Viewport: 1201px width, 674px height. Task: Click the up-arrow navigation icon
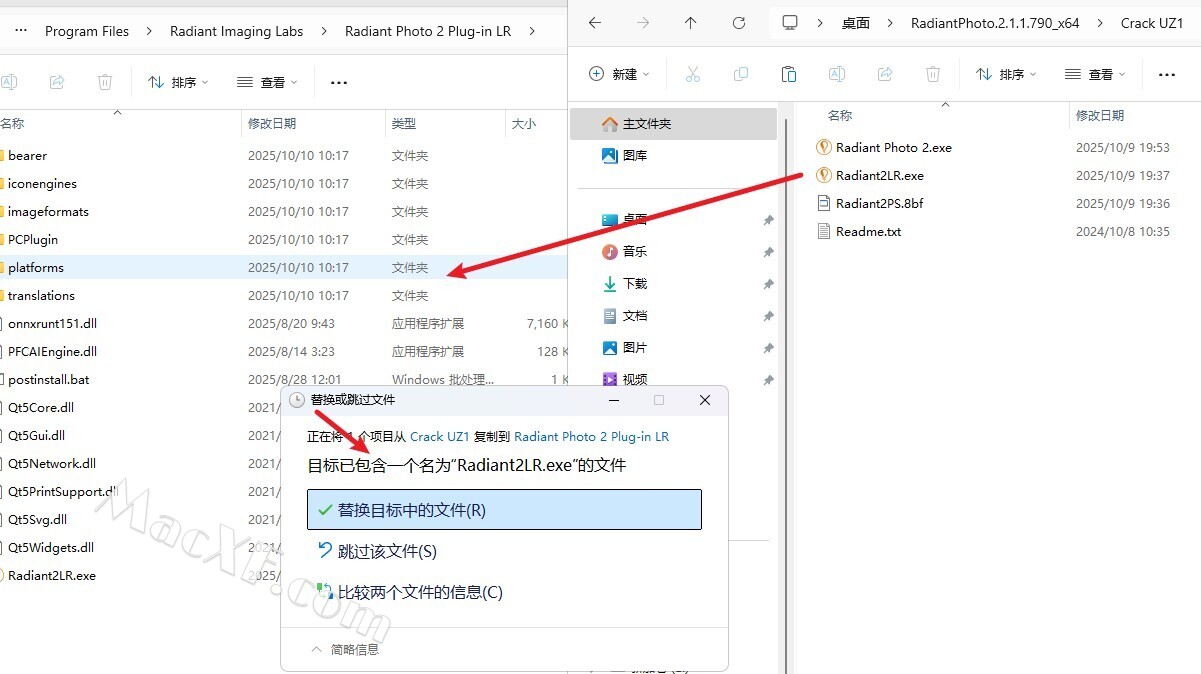pos(691,23)
